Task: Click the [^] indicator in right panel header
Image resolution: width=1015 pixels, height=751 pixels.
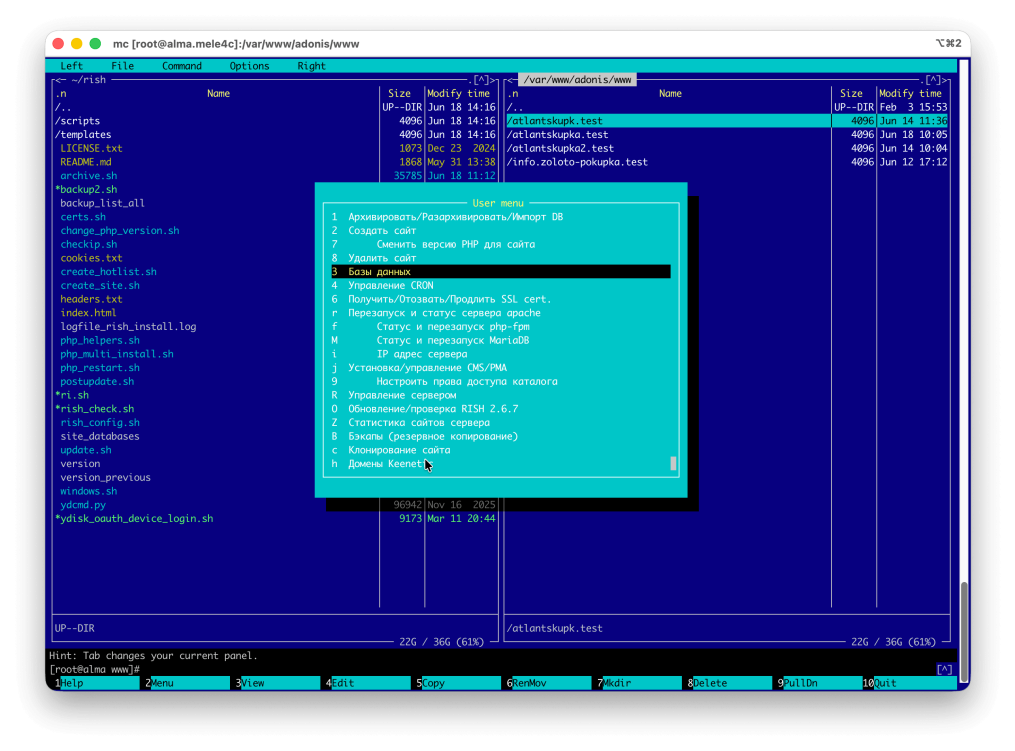Action: pos(934,80)
